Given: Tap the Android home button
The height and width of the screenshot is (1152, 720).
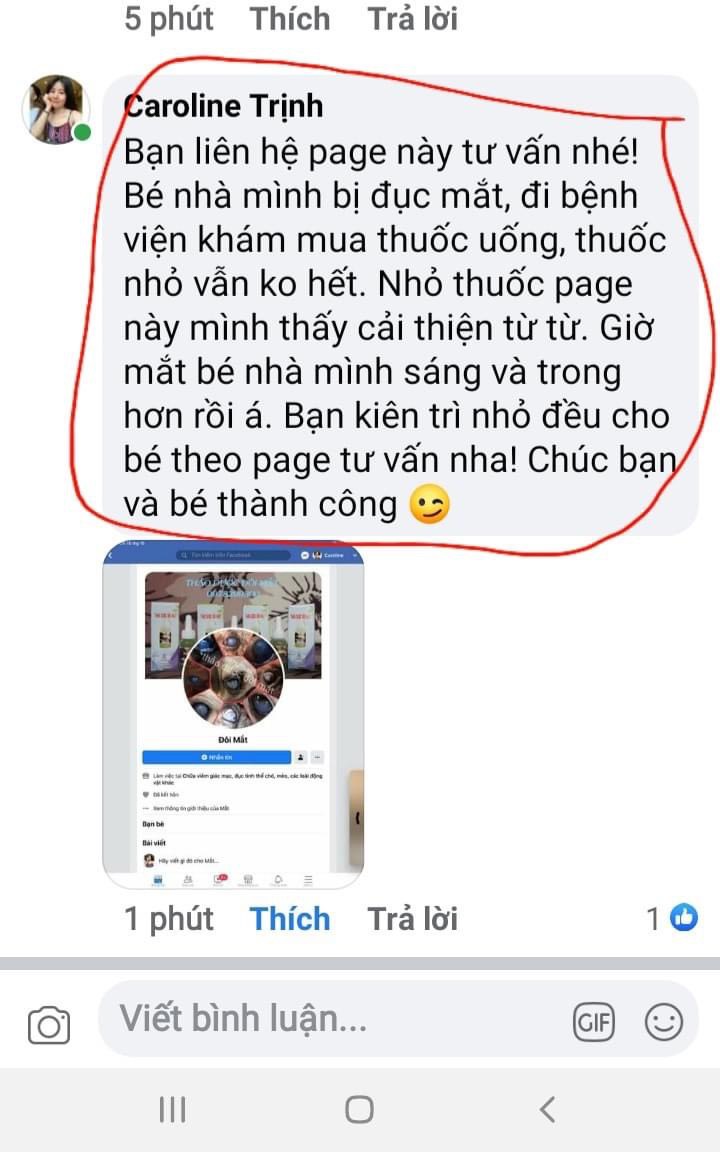Looking at the screenshot, I should [x=359, y=1109].
